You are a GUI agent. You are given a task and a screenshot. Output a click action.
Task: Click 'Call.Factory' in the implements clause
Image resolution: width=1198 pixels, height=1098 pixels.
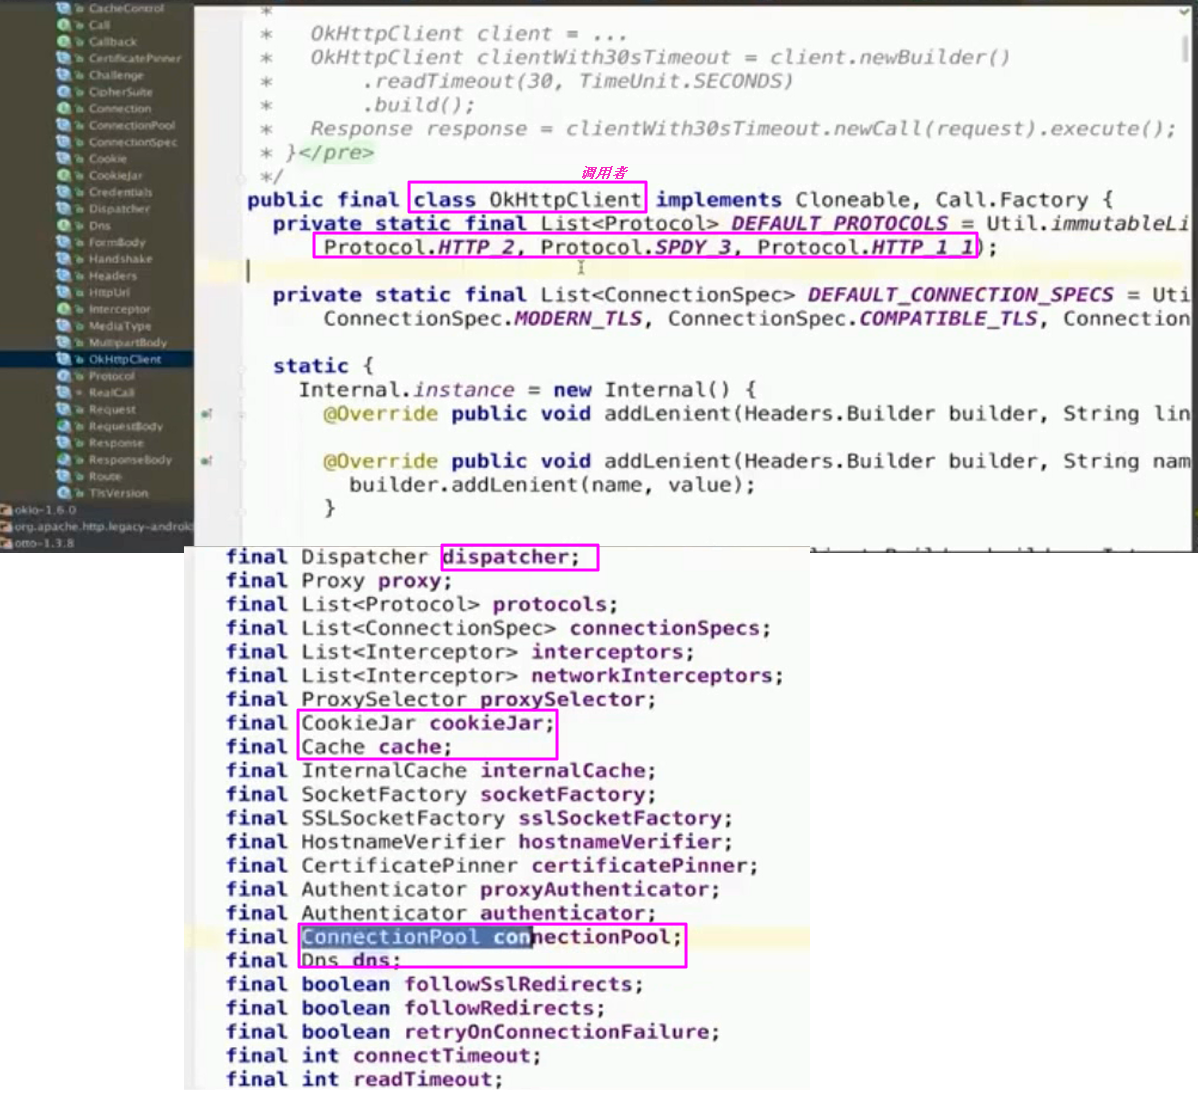(1012, 200)
